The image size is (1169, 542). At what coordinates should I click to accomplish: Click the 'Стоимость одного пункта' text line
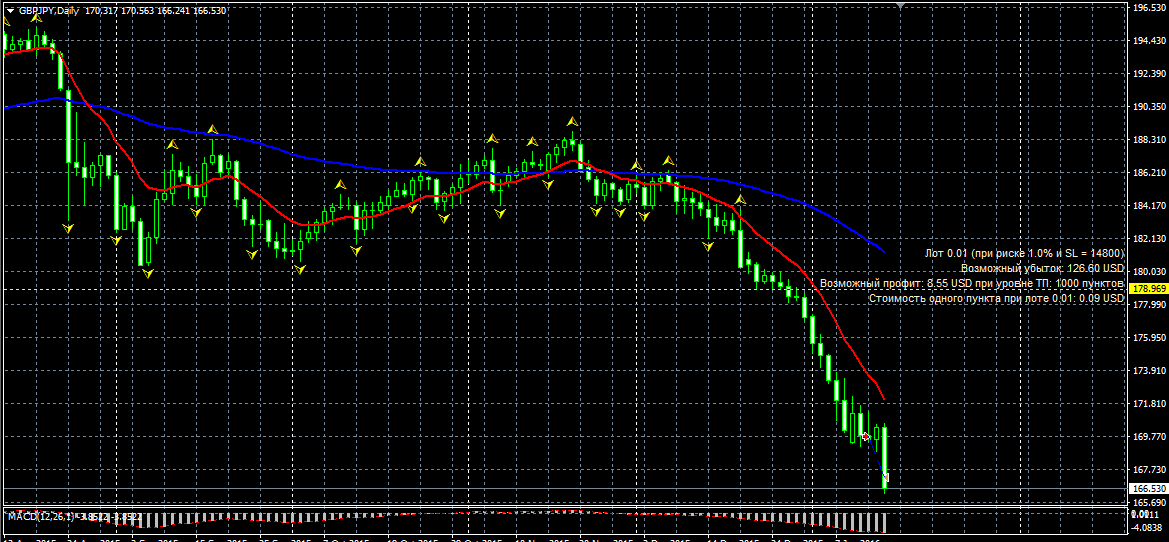[x=996, y=298]
